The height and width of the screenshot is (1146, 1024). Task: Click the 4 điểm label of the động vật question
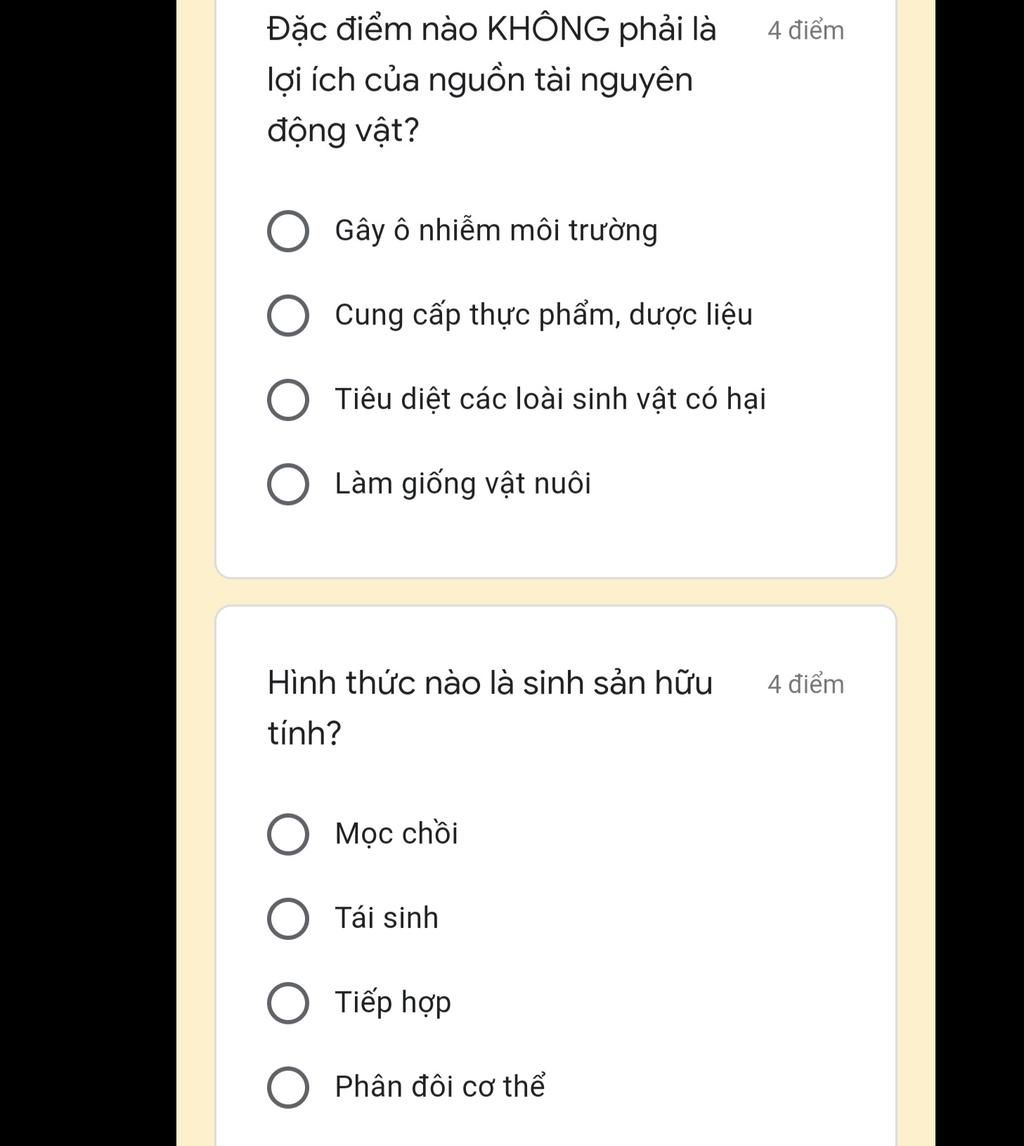pos(805,31)
